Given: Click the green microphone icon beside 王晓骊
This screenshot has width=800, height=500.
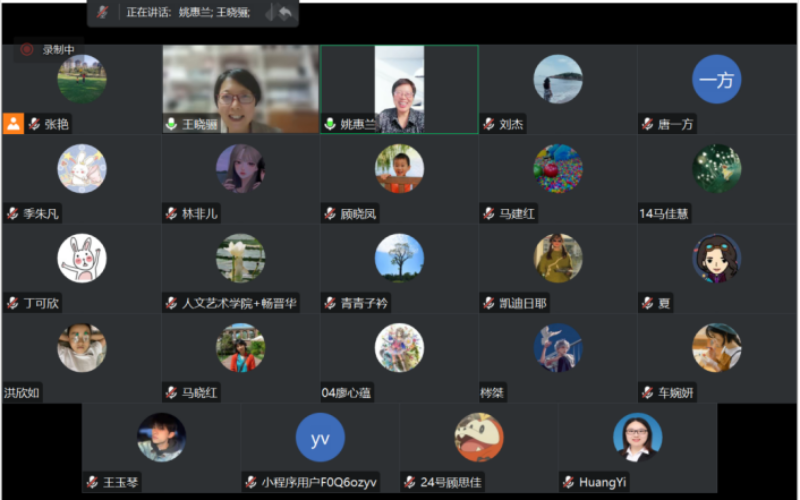Looking at the screenshot, I should pyautogui.click(x=172, y=125).
